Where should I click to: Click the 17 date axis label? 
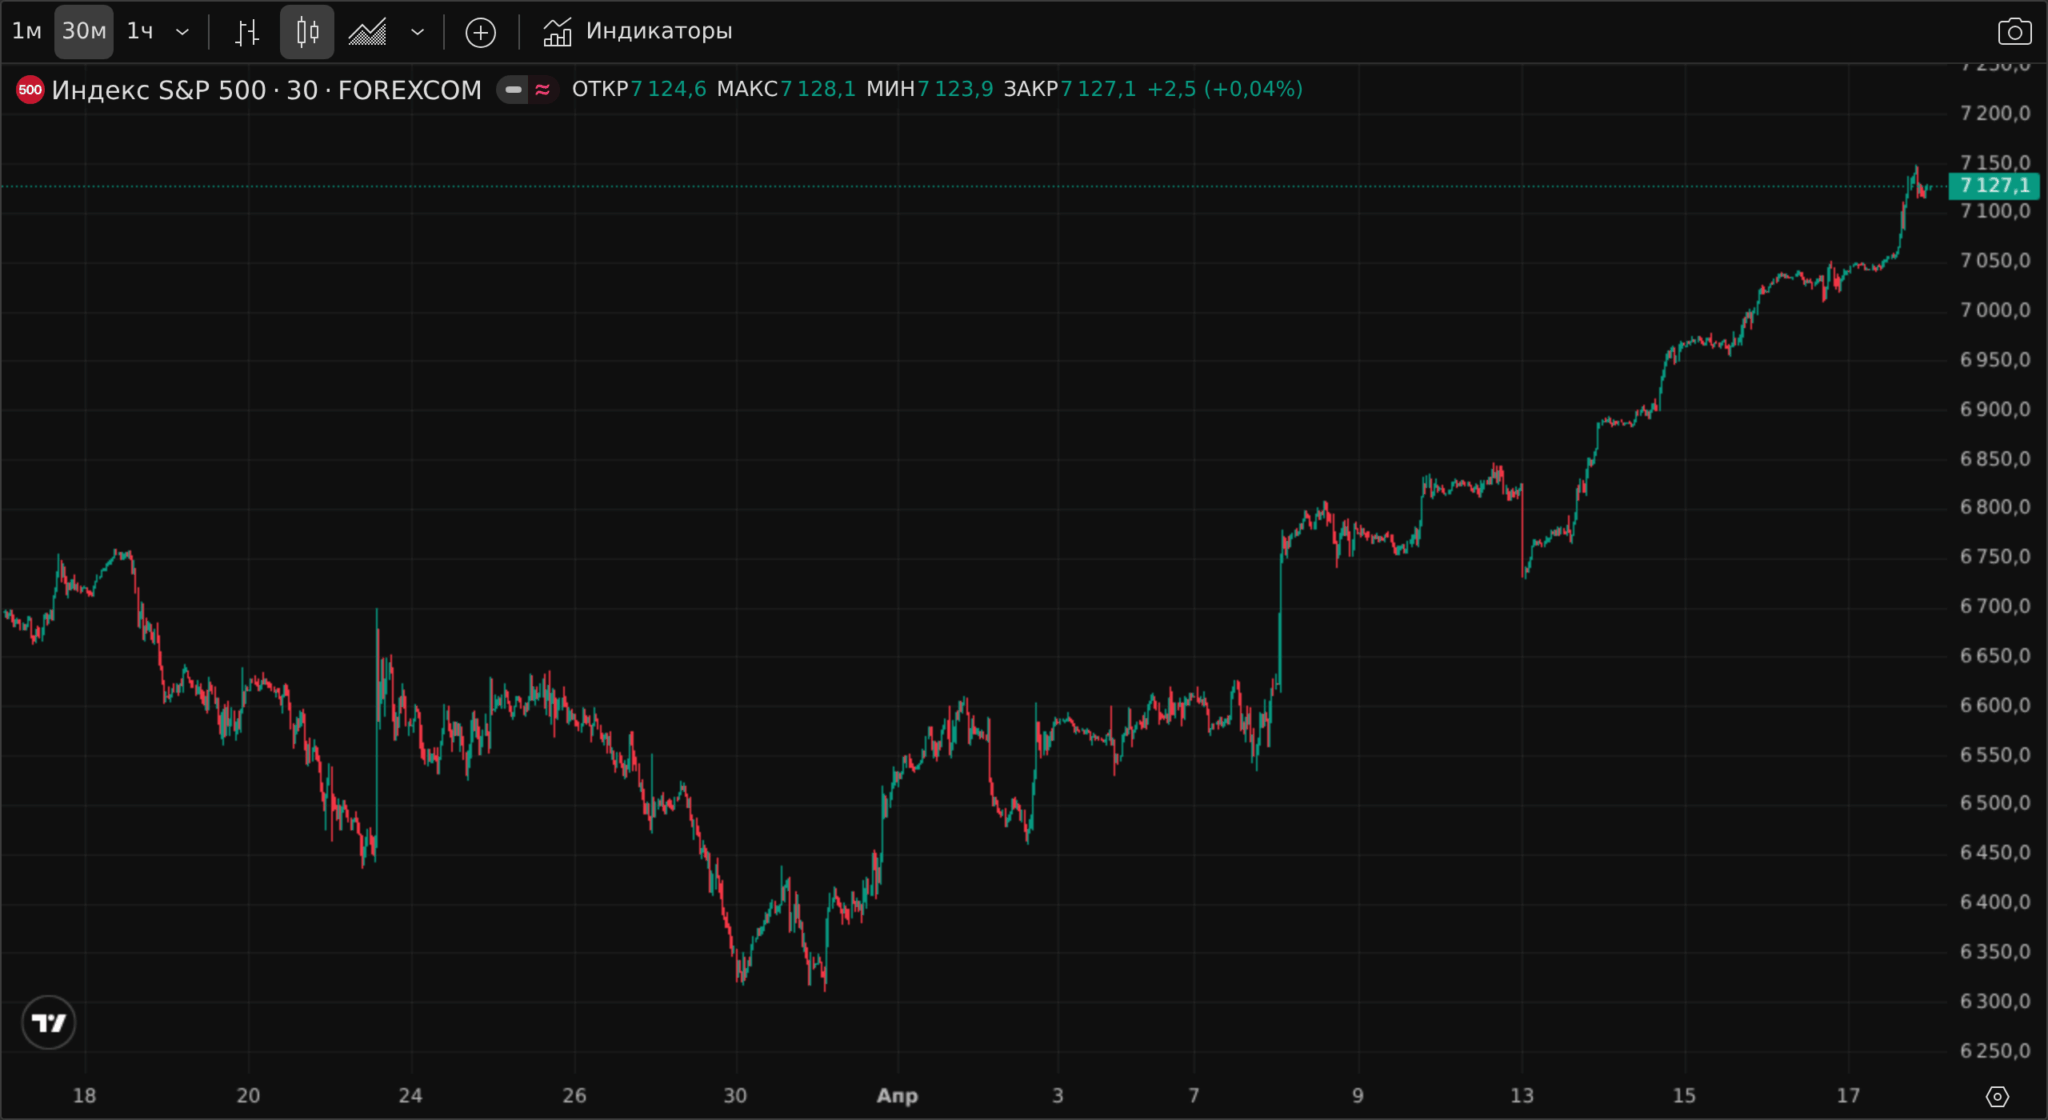point(1848,1096)
